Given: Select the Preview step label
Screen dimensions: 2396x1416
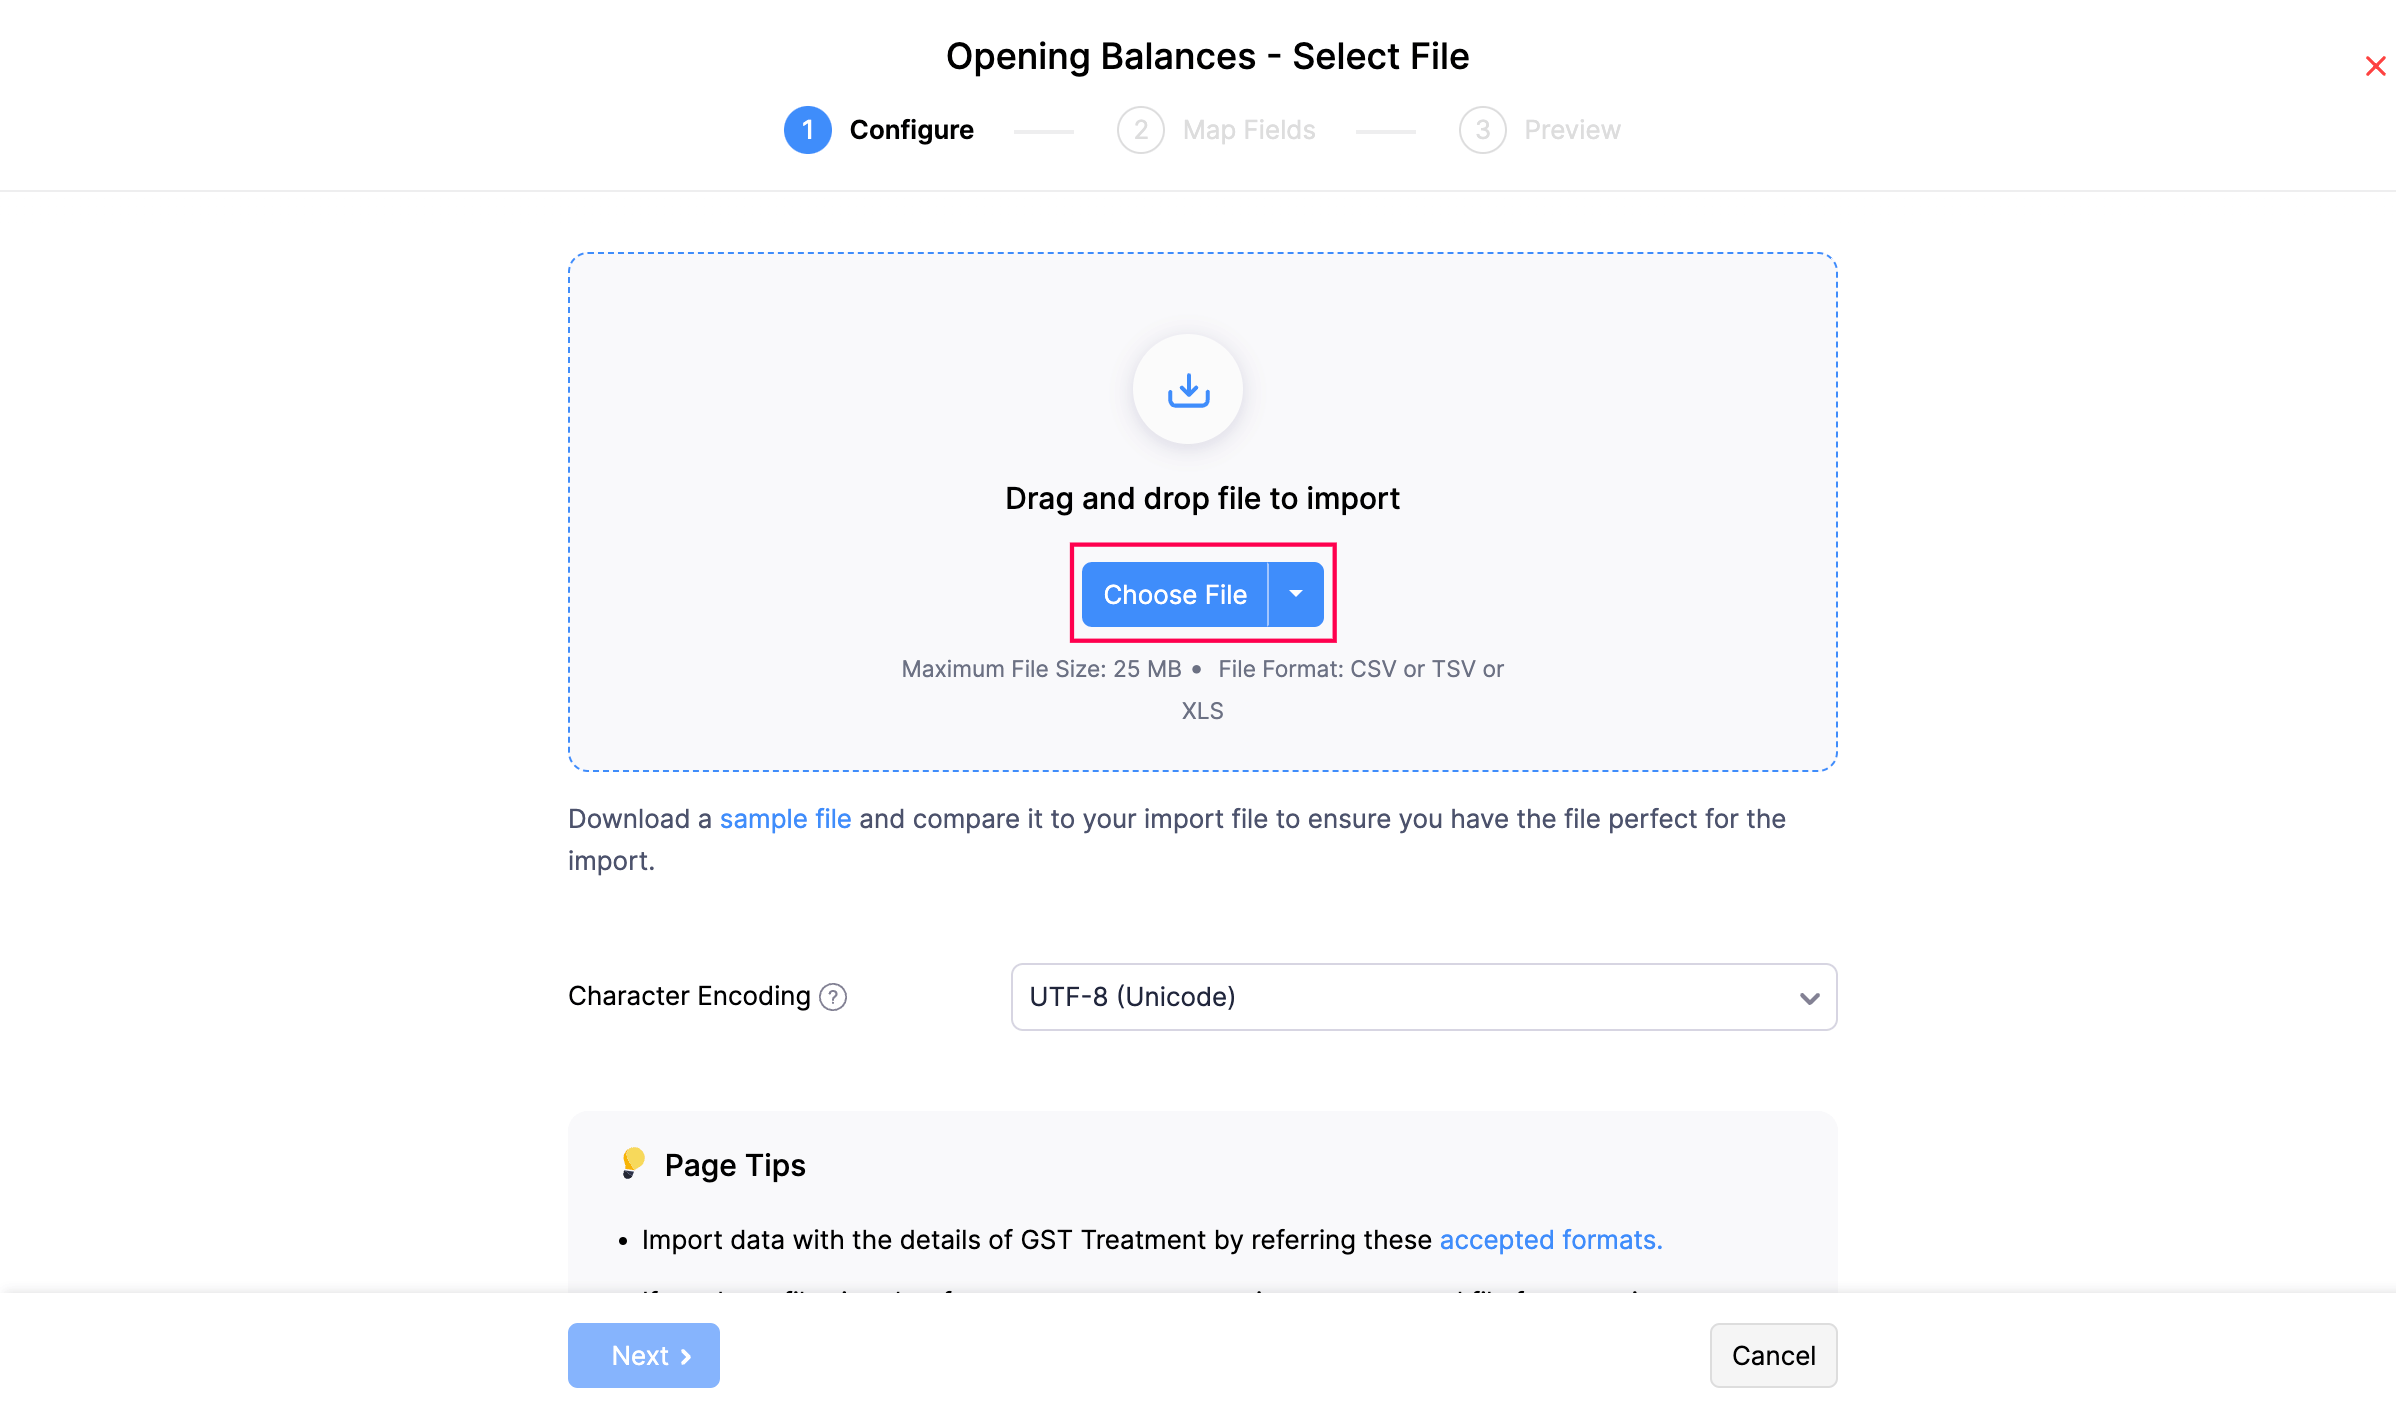Looking at the screenshot, I should tap(1572, 129).
